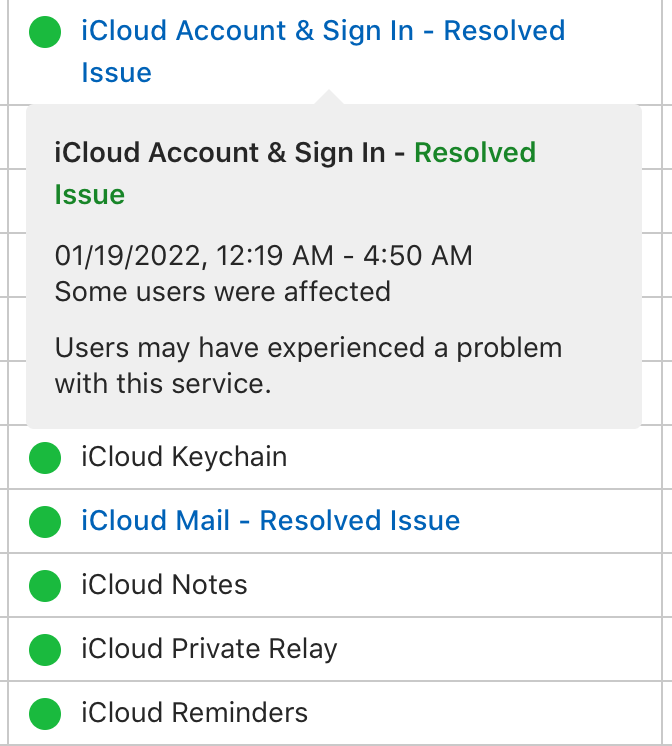Click the popup's pointer arrow at its top
The height and width of the screenshot is (746, 672).
(328, 97)
